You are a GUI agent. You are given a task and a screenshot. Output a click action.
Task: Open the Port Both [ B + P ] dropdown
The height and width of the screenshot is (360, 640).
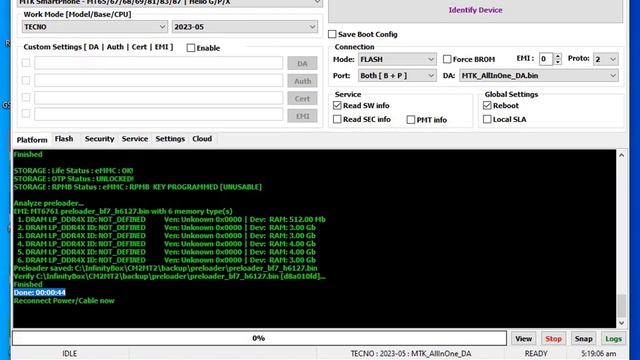point(397,76)
